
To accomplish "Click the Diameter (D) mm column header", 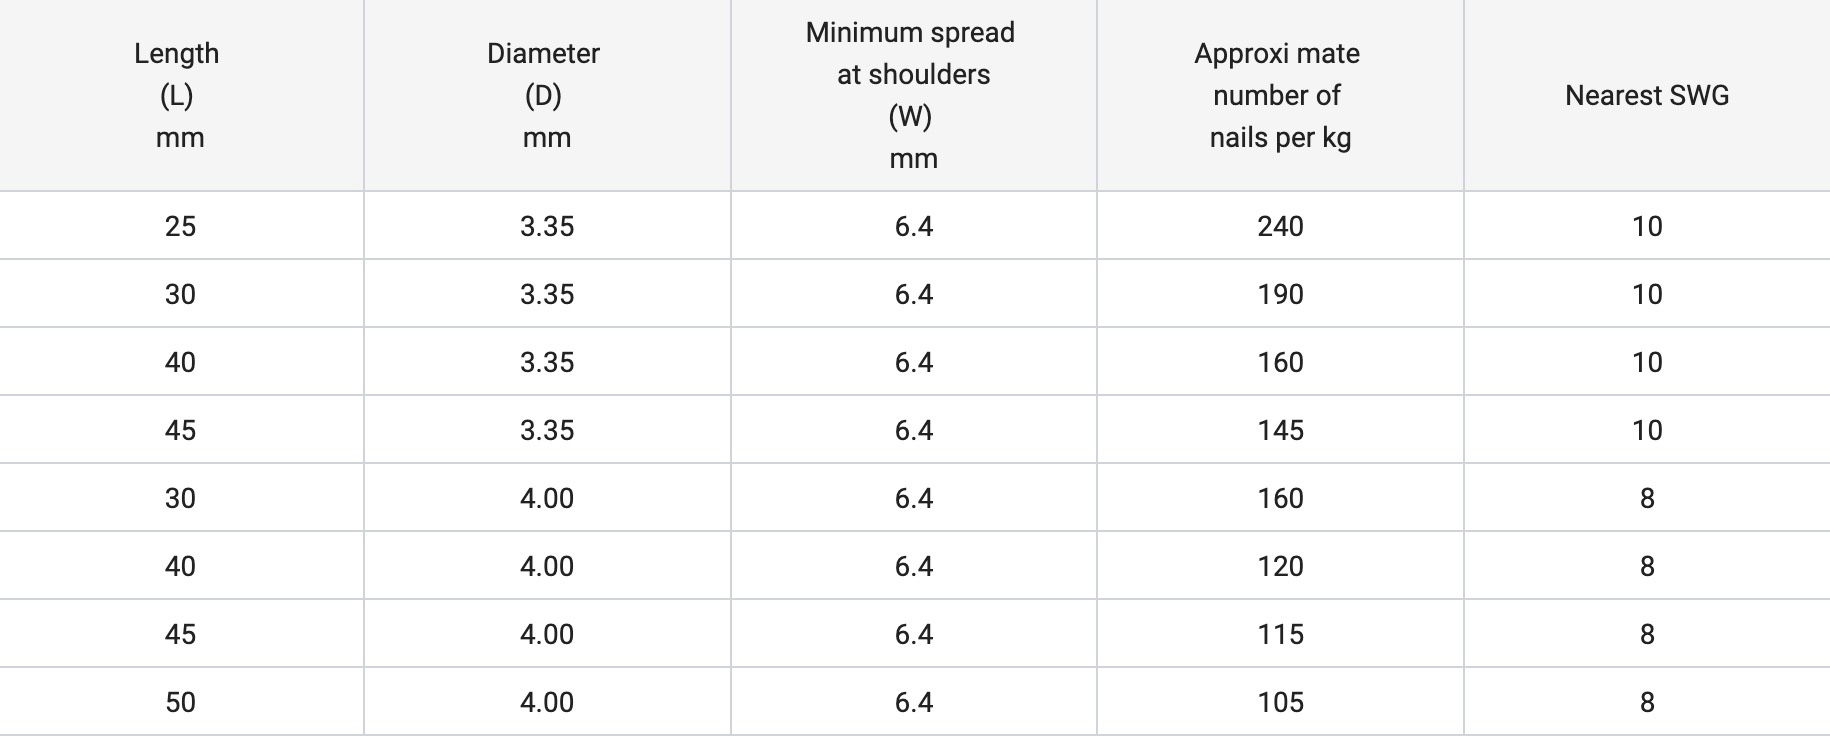I will [x=545, y=95].
